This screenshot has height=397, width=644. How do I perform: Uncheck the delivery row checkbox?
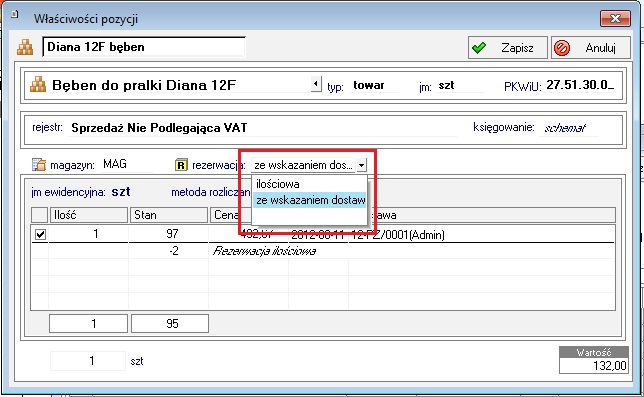(x=40, y=234)
